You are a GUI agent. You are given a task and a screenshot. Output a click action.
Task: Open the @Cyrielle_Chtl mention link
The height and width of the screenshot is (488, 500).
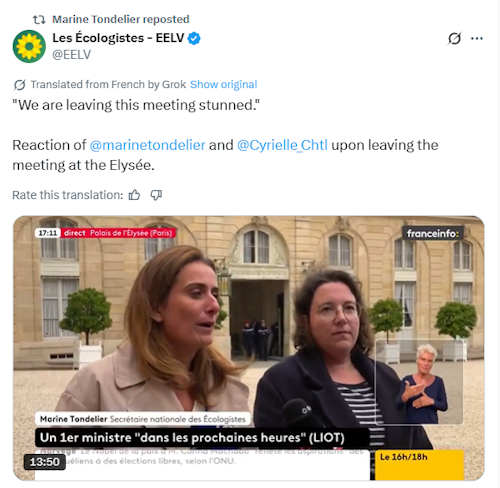coord(282,145)
